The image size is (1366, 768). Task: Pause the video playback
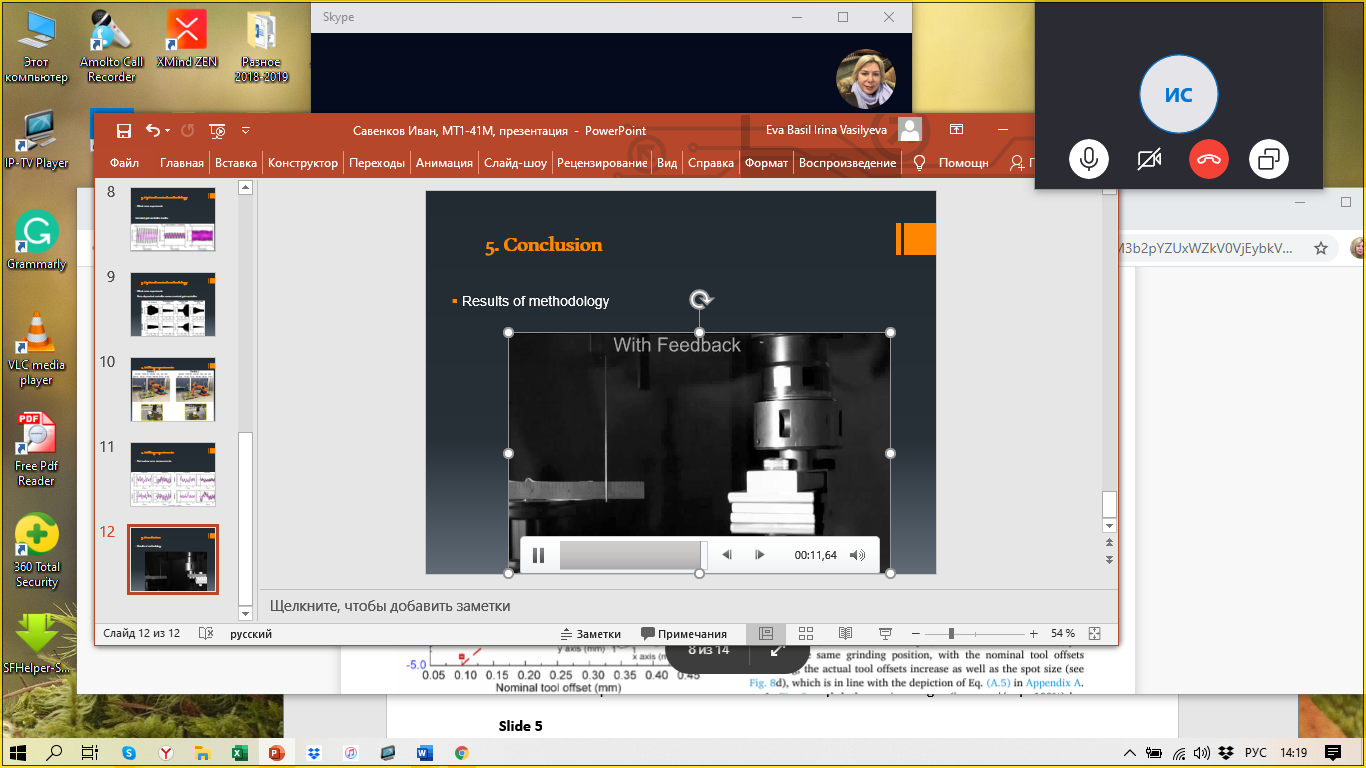pyautogui.click(x=538, y=555)
